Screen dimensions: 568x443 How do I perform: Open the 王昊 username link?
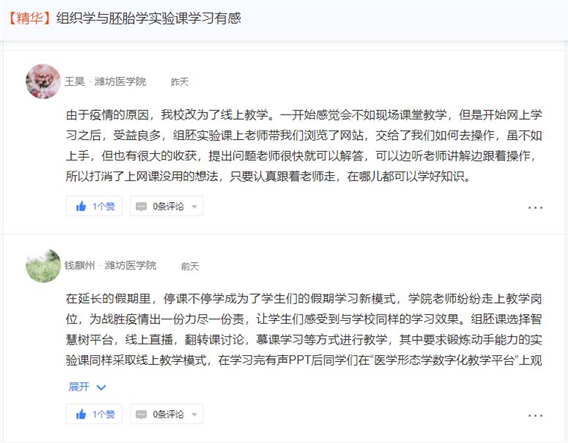[75, 82]
